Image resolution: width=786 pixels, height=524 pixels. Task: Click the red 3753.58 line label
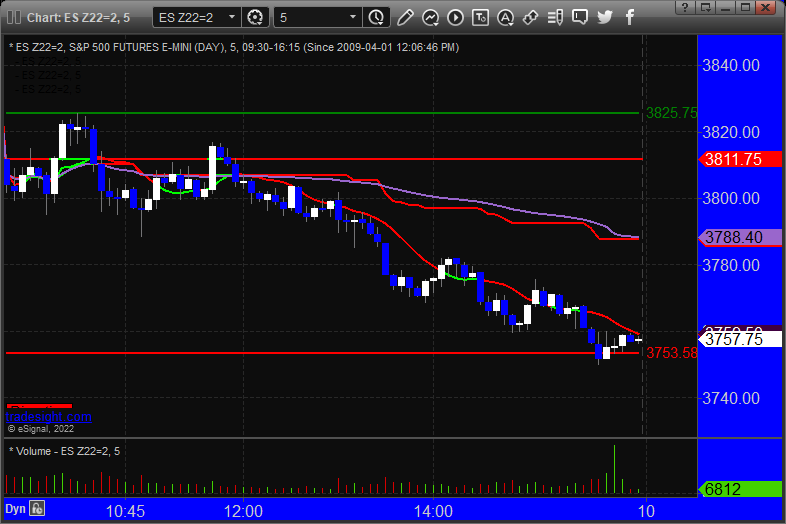[671, 353]
